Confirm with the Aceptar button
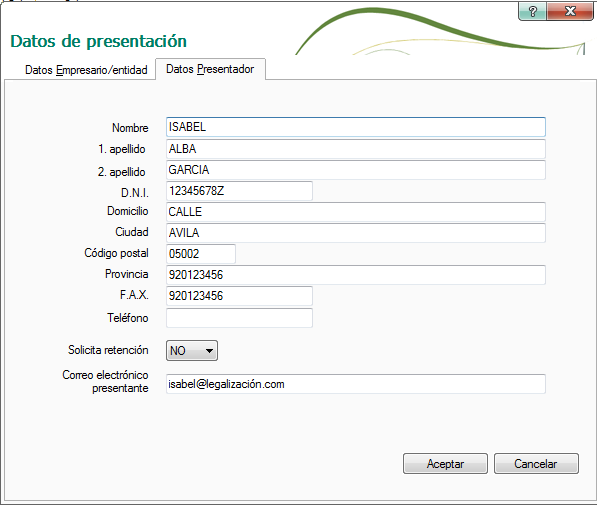 pos(445,463)
